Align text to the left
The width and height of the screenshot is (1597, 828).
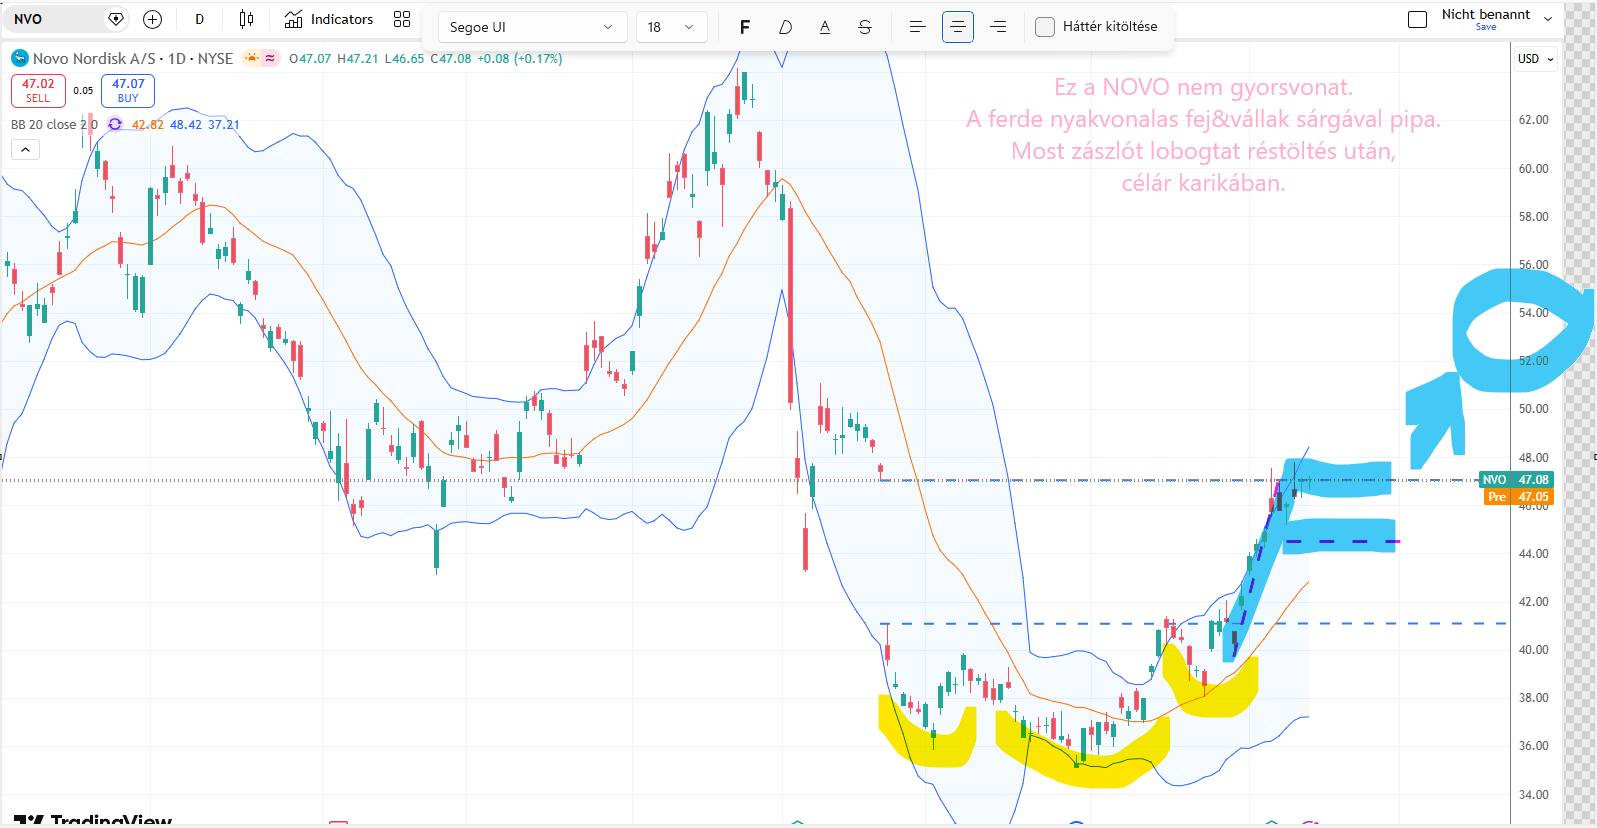pos(917,27)
